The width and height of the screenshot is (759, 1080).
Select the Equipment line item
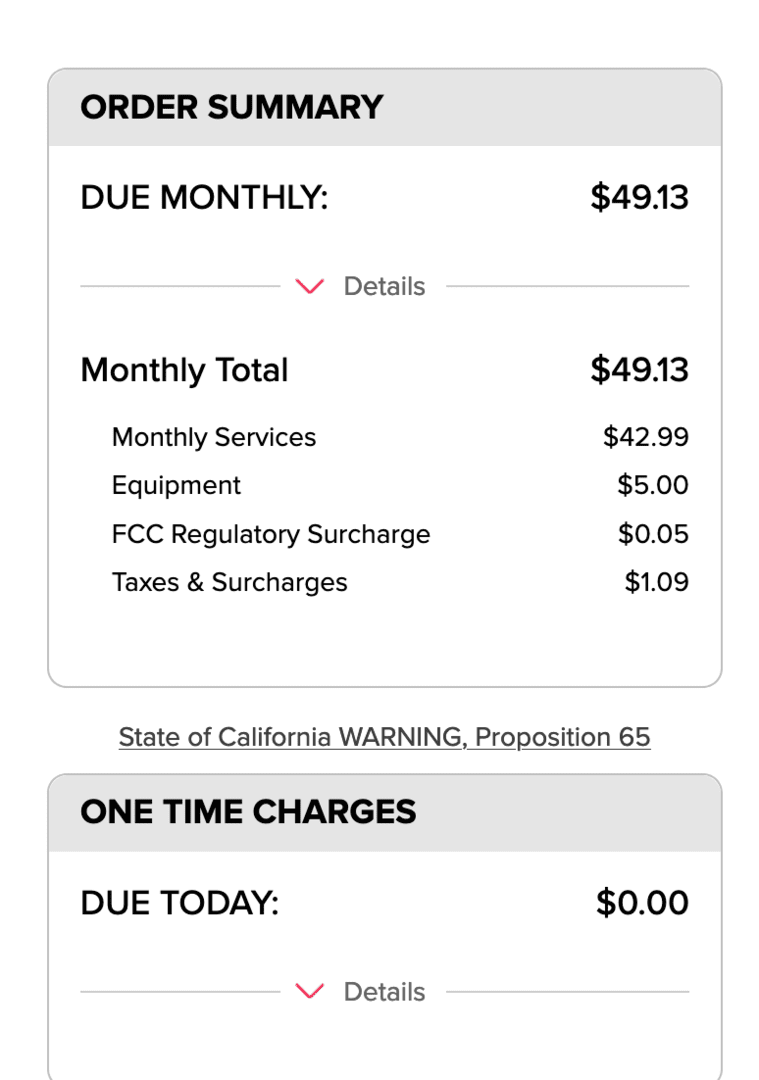[x=400, y=485]
